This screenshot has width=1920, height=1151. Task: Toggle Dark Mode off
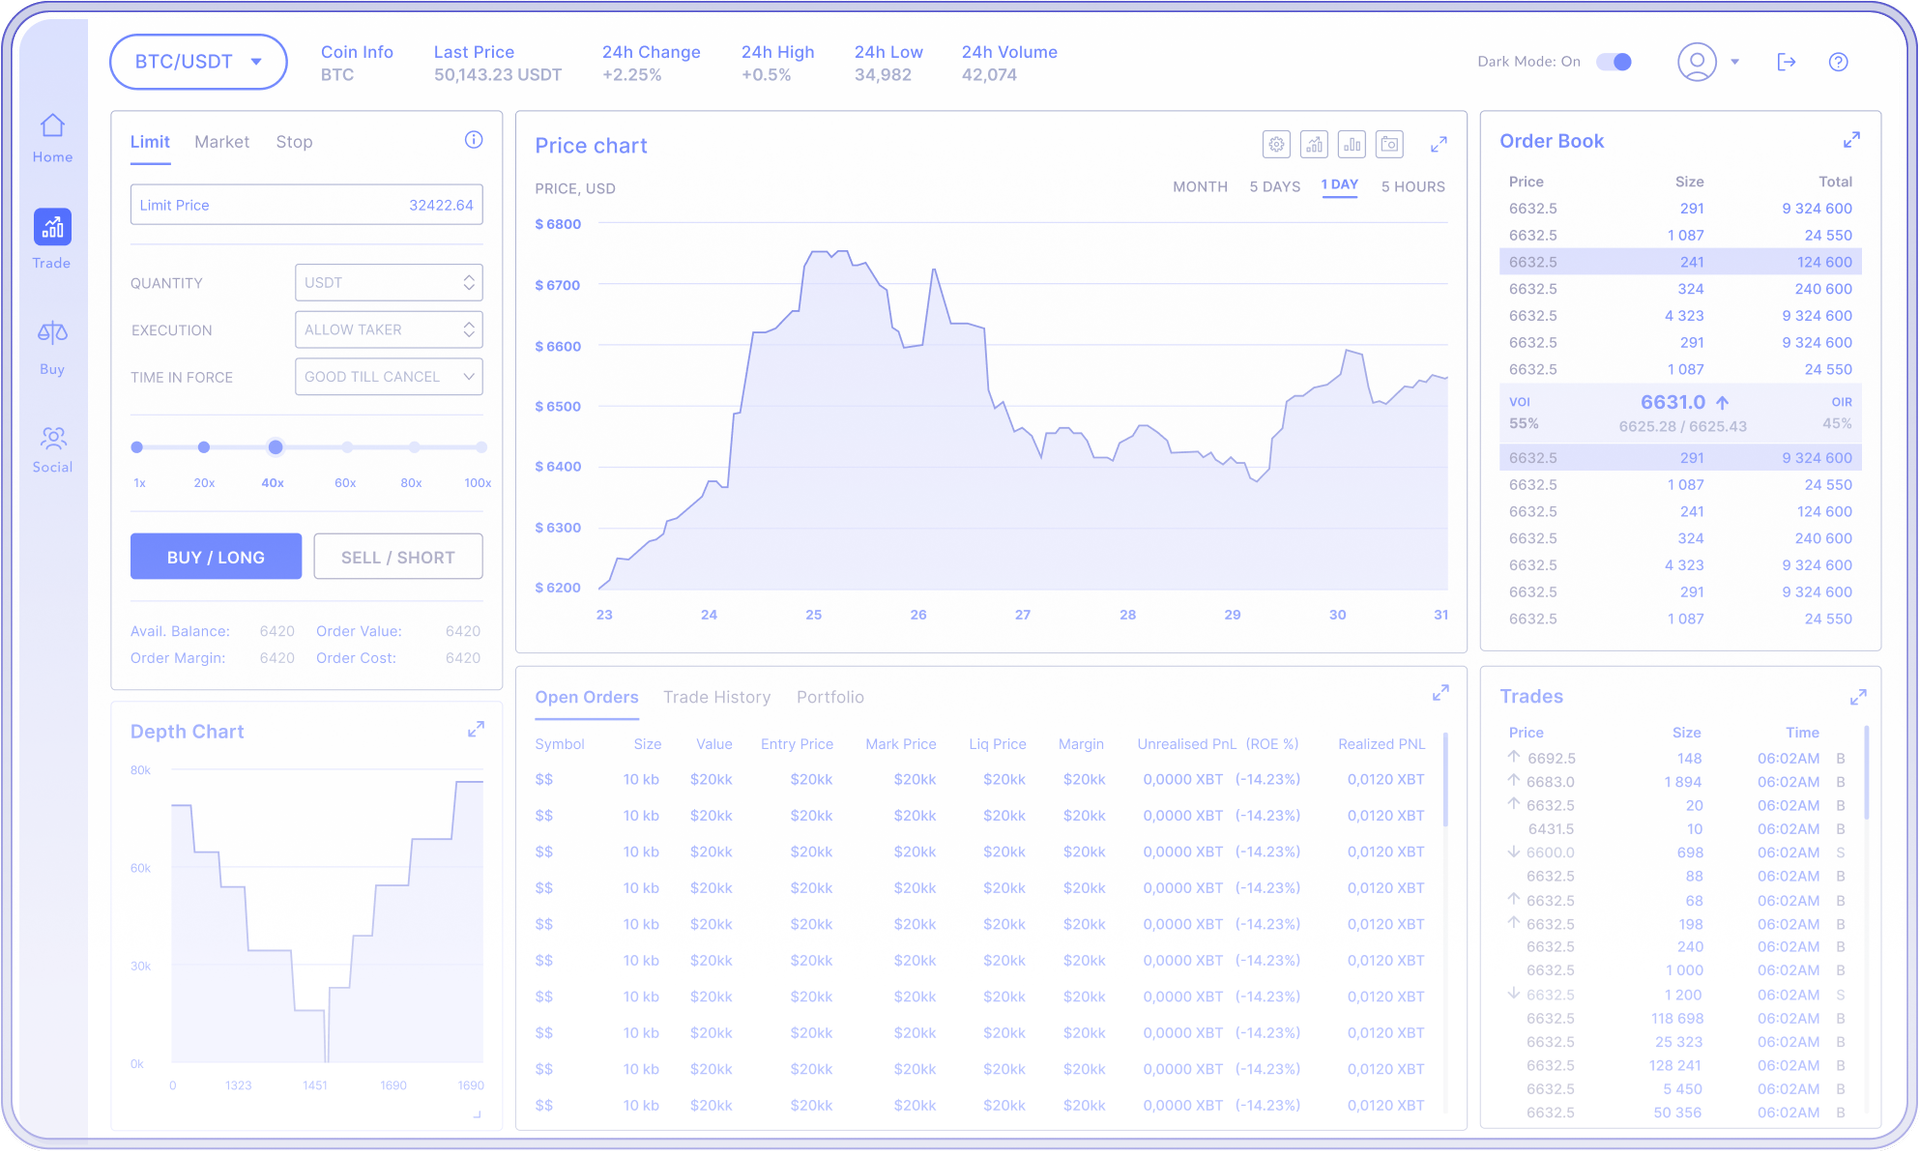click(x=1612, y=61)
